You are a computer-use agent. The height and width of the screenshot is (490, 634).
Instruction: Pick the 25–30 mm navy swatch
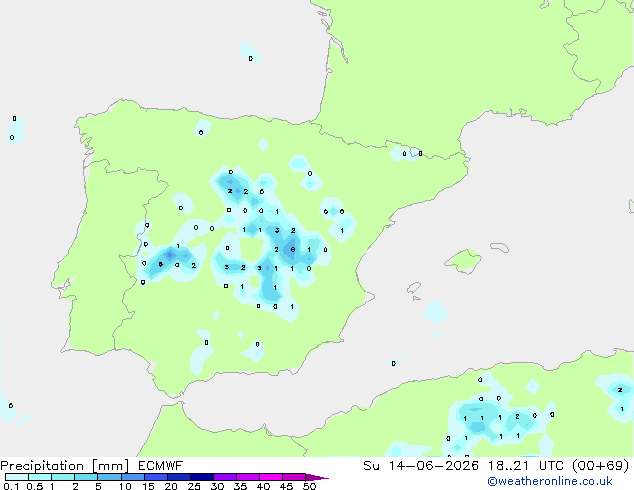click(x=201, y=477)
